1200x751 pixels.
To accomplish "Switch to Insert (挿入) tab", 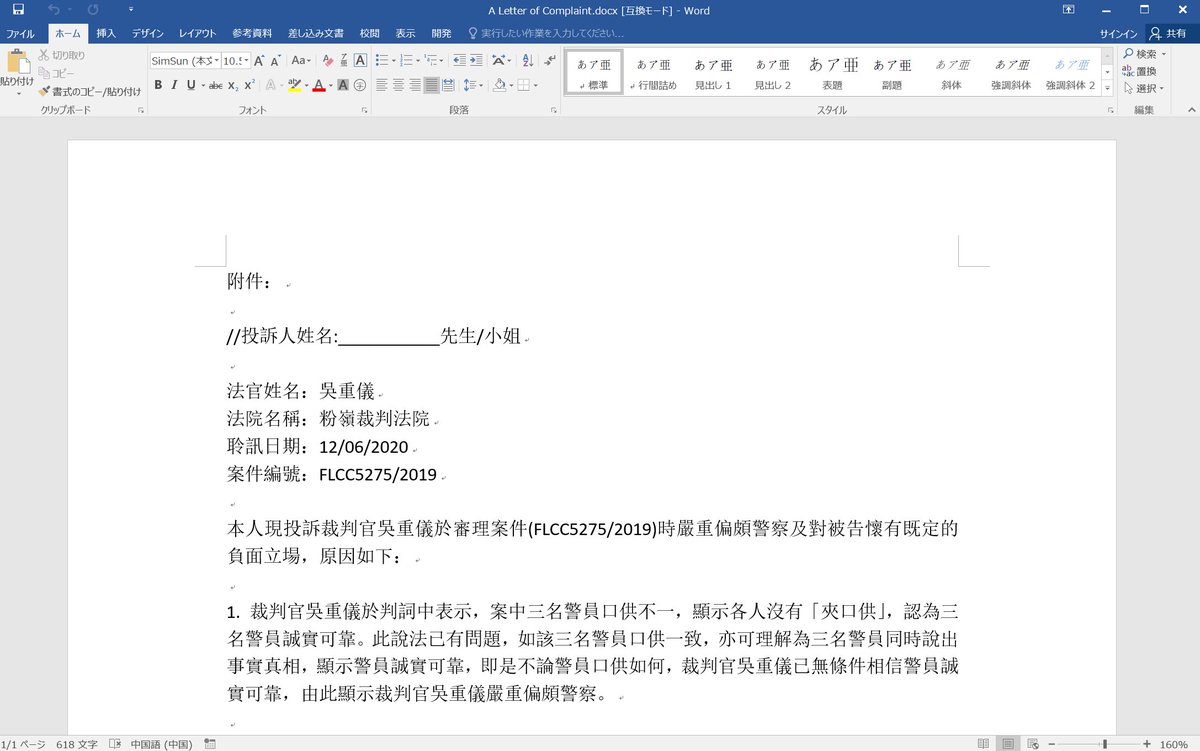I will [105, 33].
